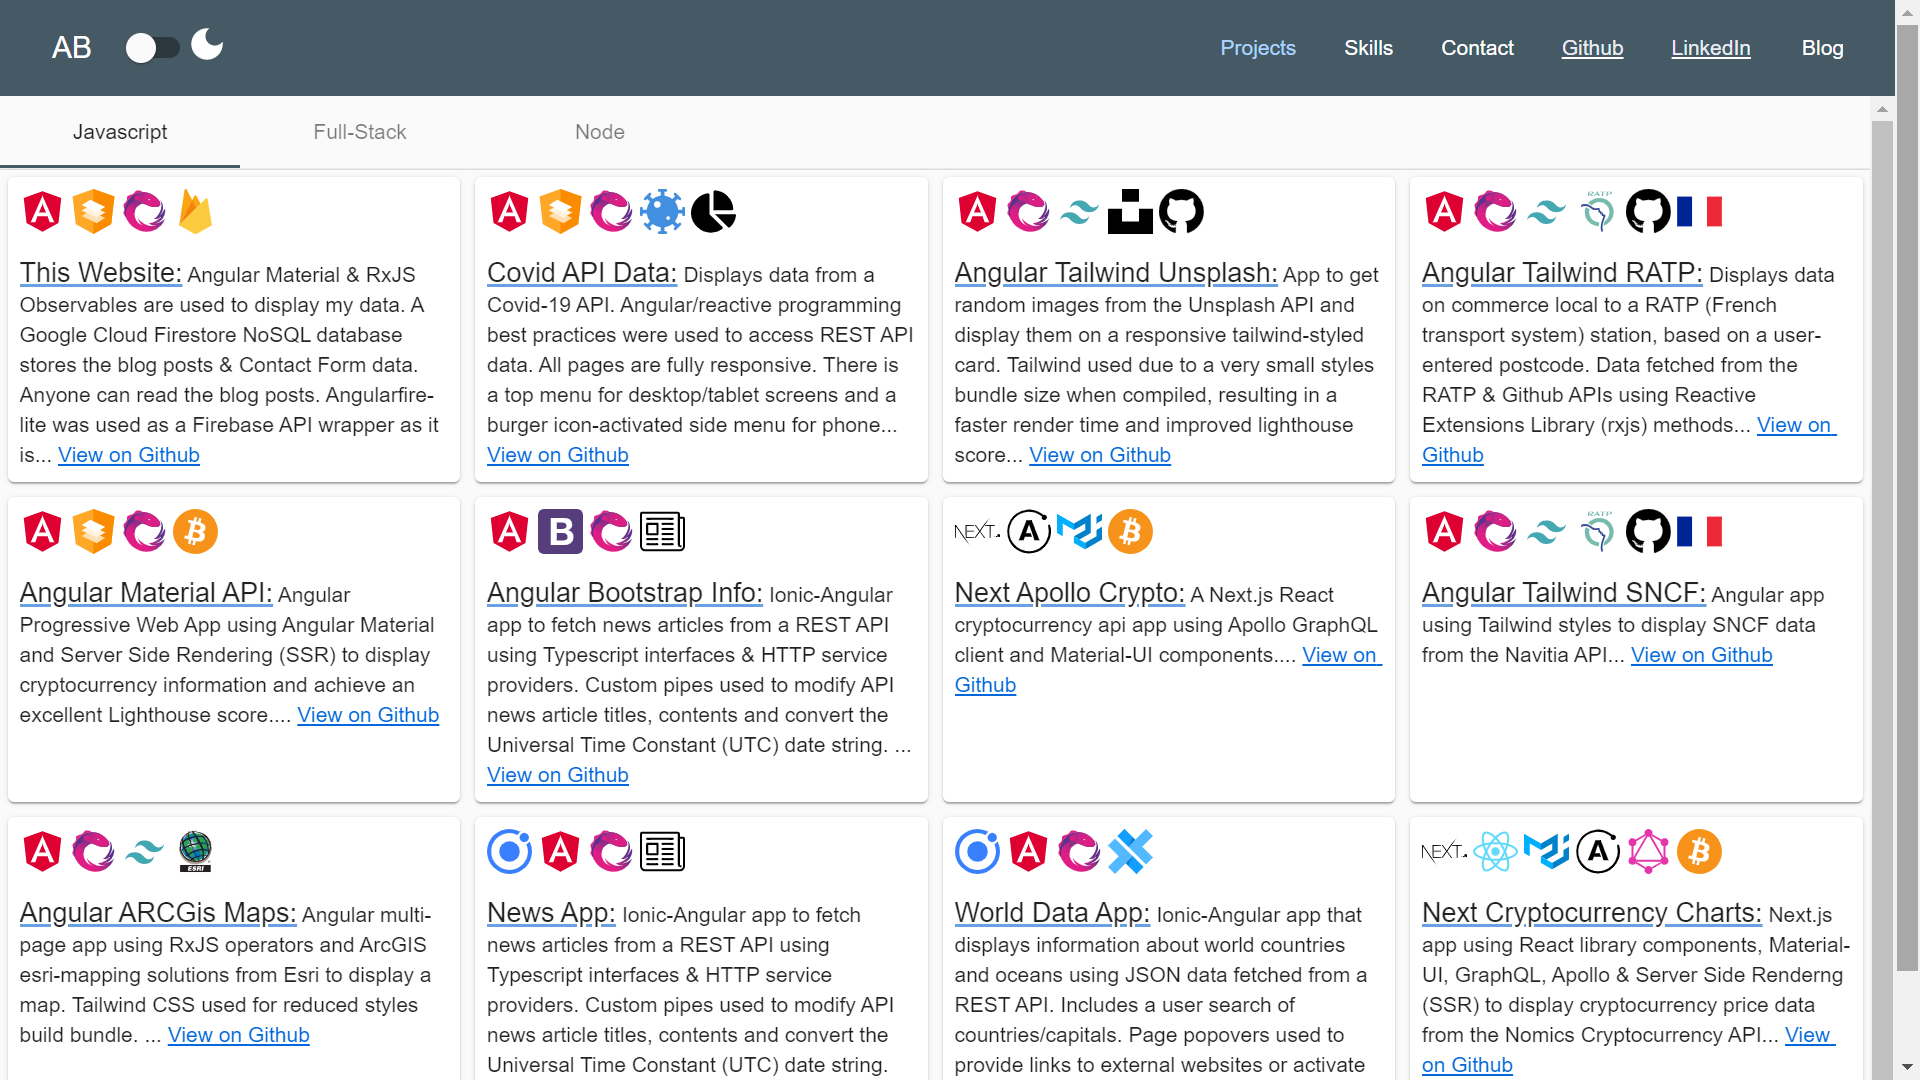Click the moon icon in header

tap(207, 45)
